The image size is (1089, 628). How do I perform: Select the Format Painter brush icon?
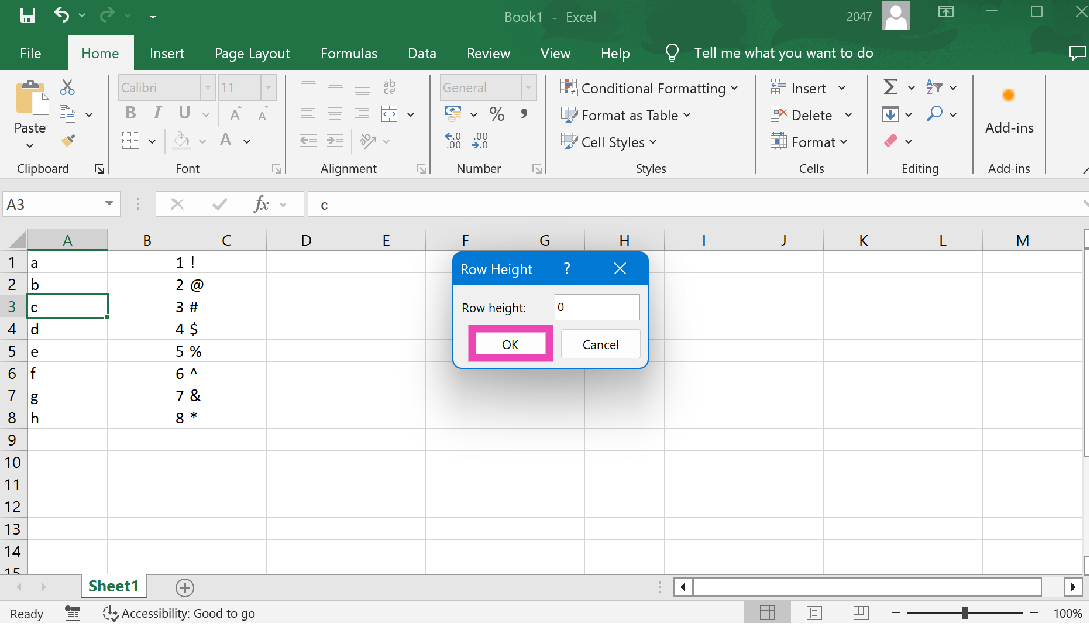(67, 141)
